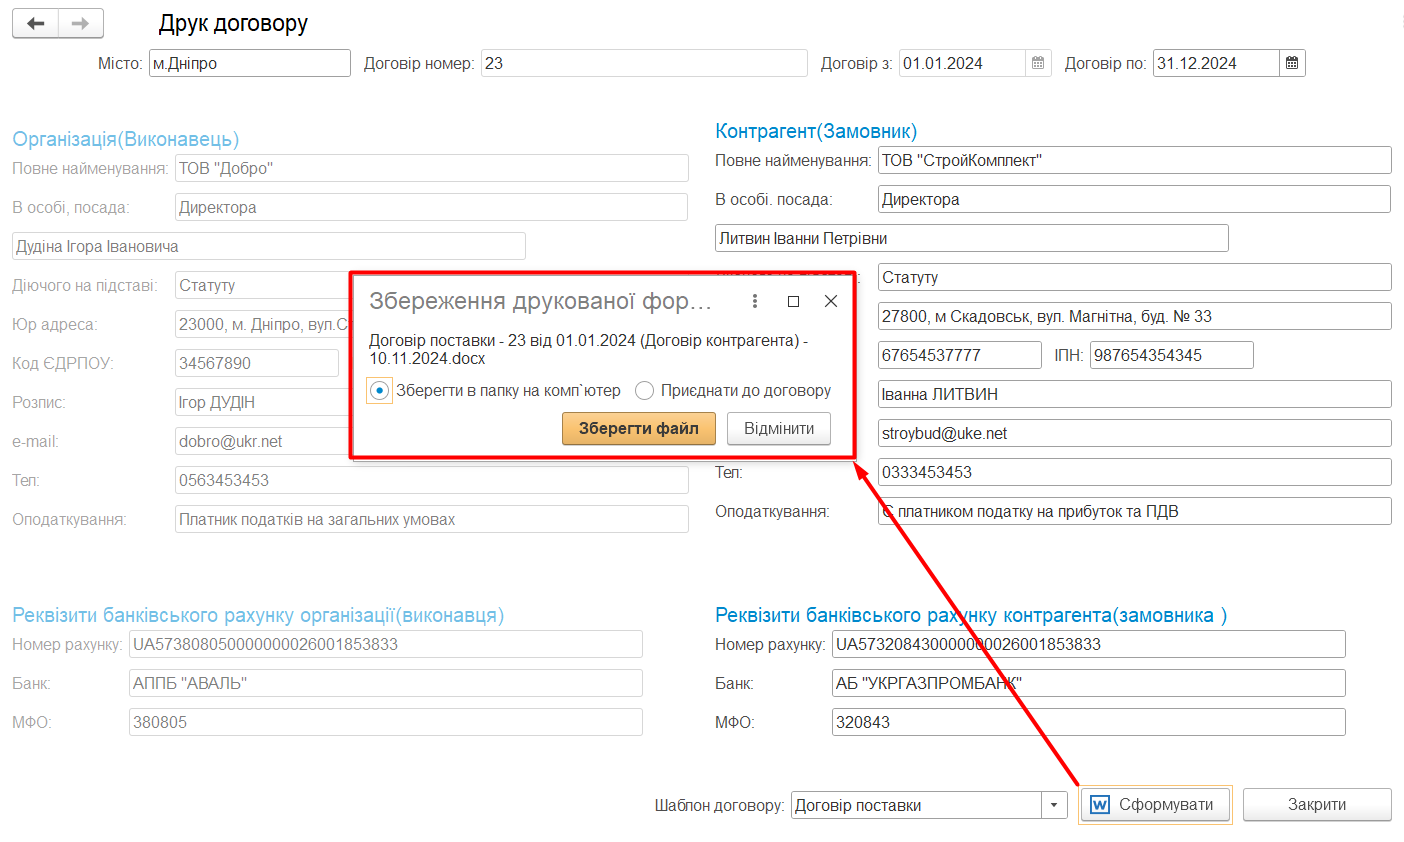Click counterparty's 'Директора' position field
The height and width of the screenshot is (842, 1404).
(1134, 199)
